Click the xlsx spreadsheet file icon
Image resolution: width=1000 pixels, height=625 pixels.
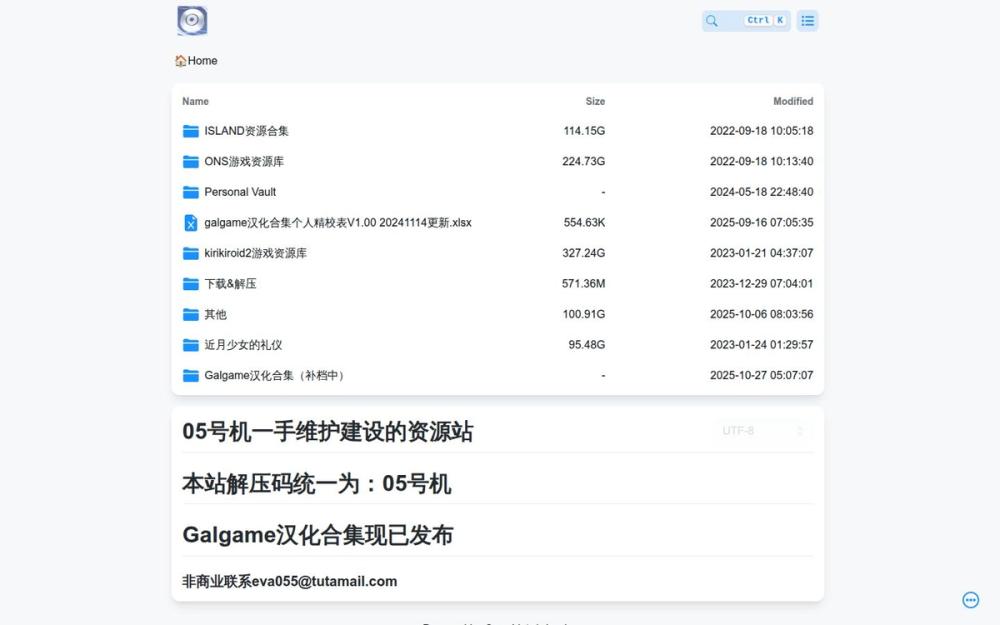tap(191, 223)
